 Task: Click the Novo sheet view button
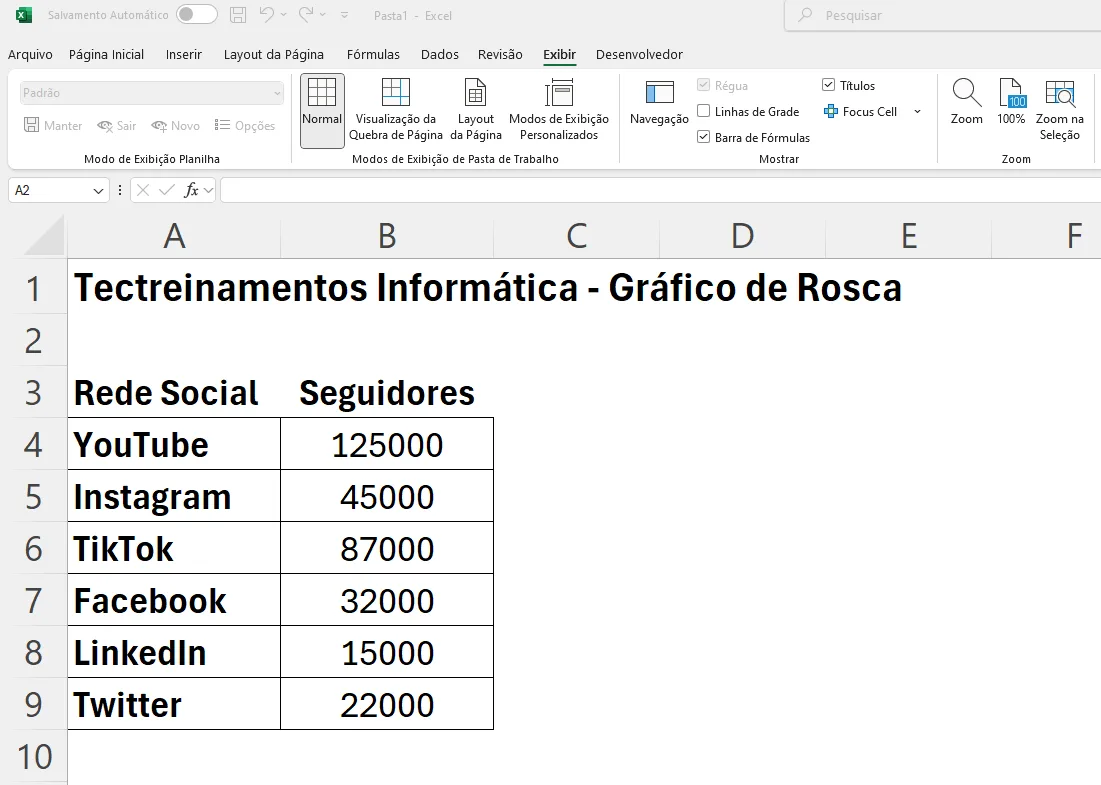click(x=176, y=125)
